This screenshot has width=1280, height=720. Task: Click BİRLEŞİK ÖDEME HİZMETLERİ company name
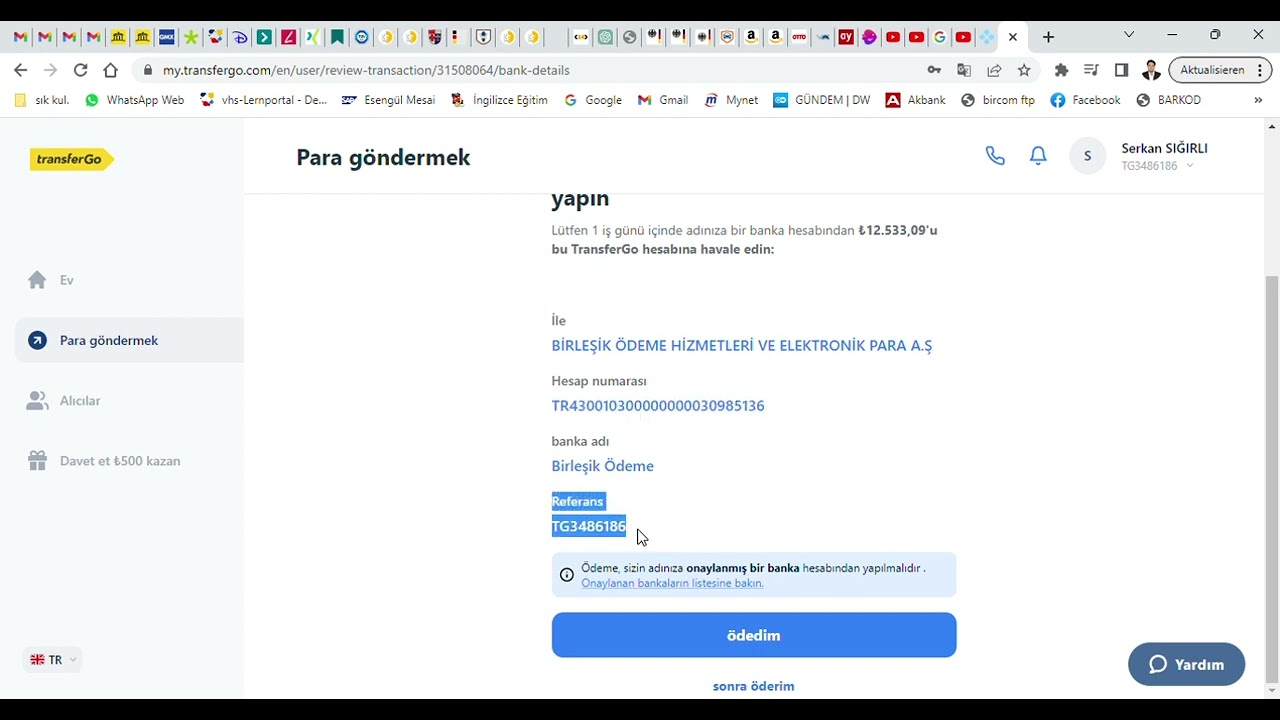[742, 346]
